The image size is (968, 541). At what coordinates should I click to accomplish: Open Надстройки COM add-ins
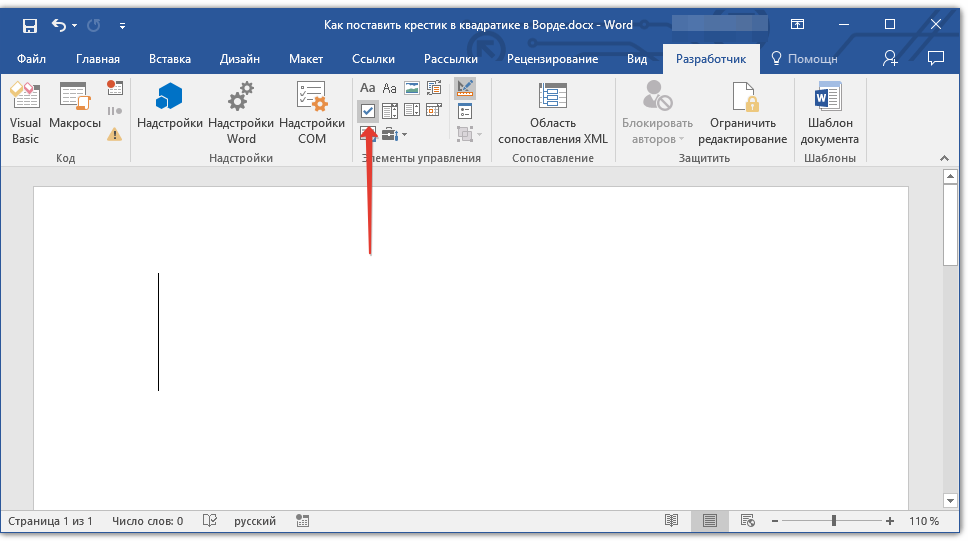(312, 112)
